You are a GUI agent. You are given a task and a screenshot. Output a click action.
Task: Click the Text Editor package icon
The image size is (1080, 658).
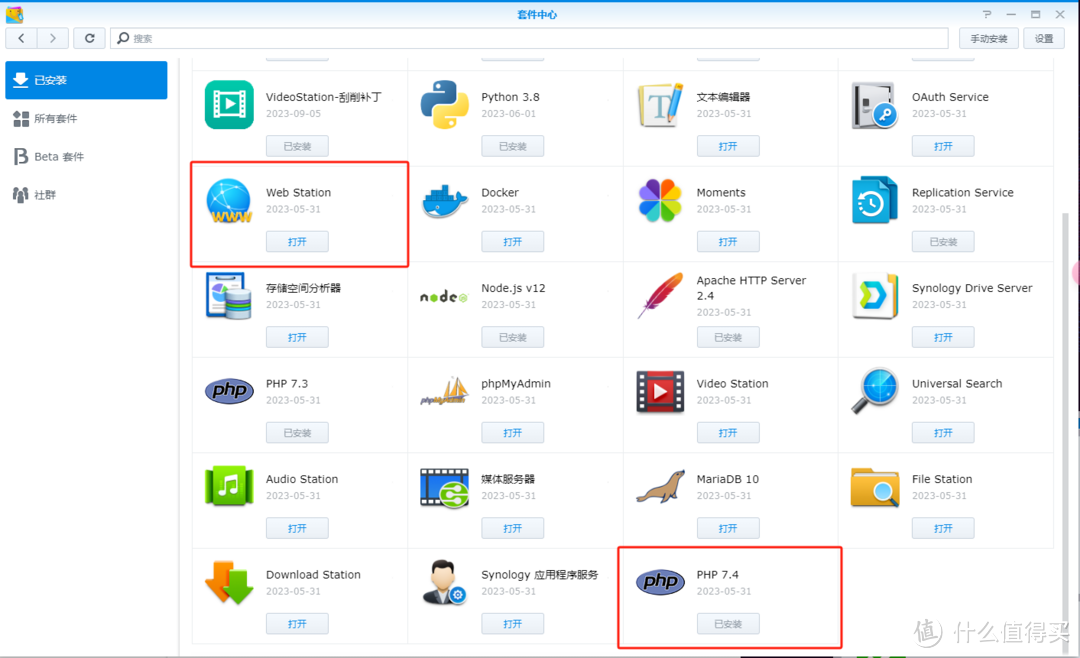pyautogui.click(x=661, y=105)
